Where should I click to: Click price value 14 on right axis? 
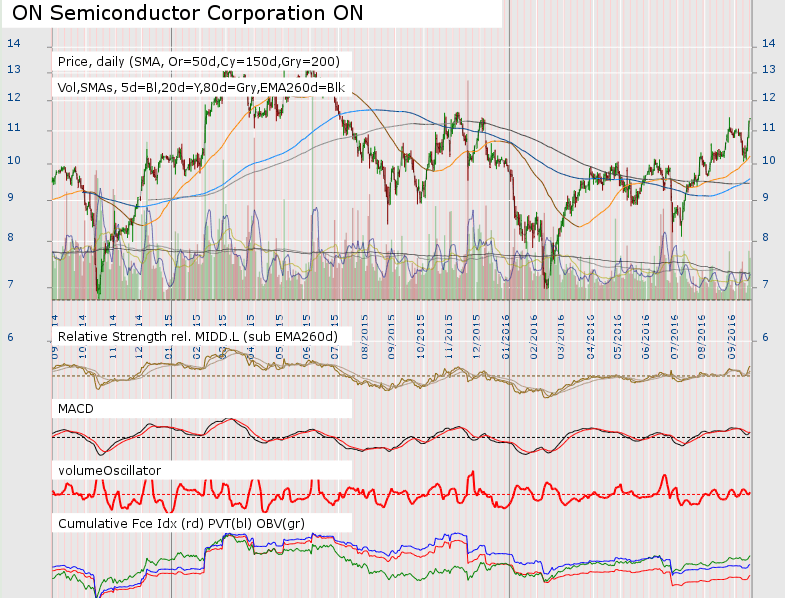click(768, 43)
